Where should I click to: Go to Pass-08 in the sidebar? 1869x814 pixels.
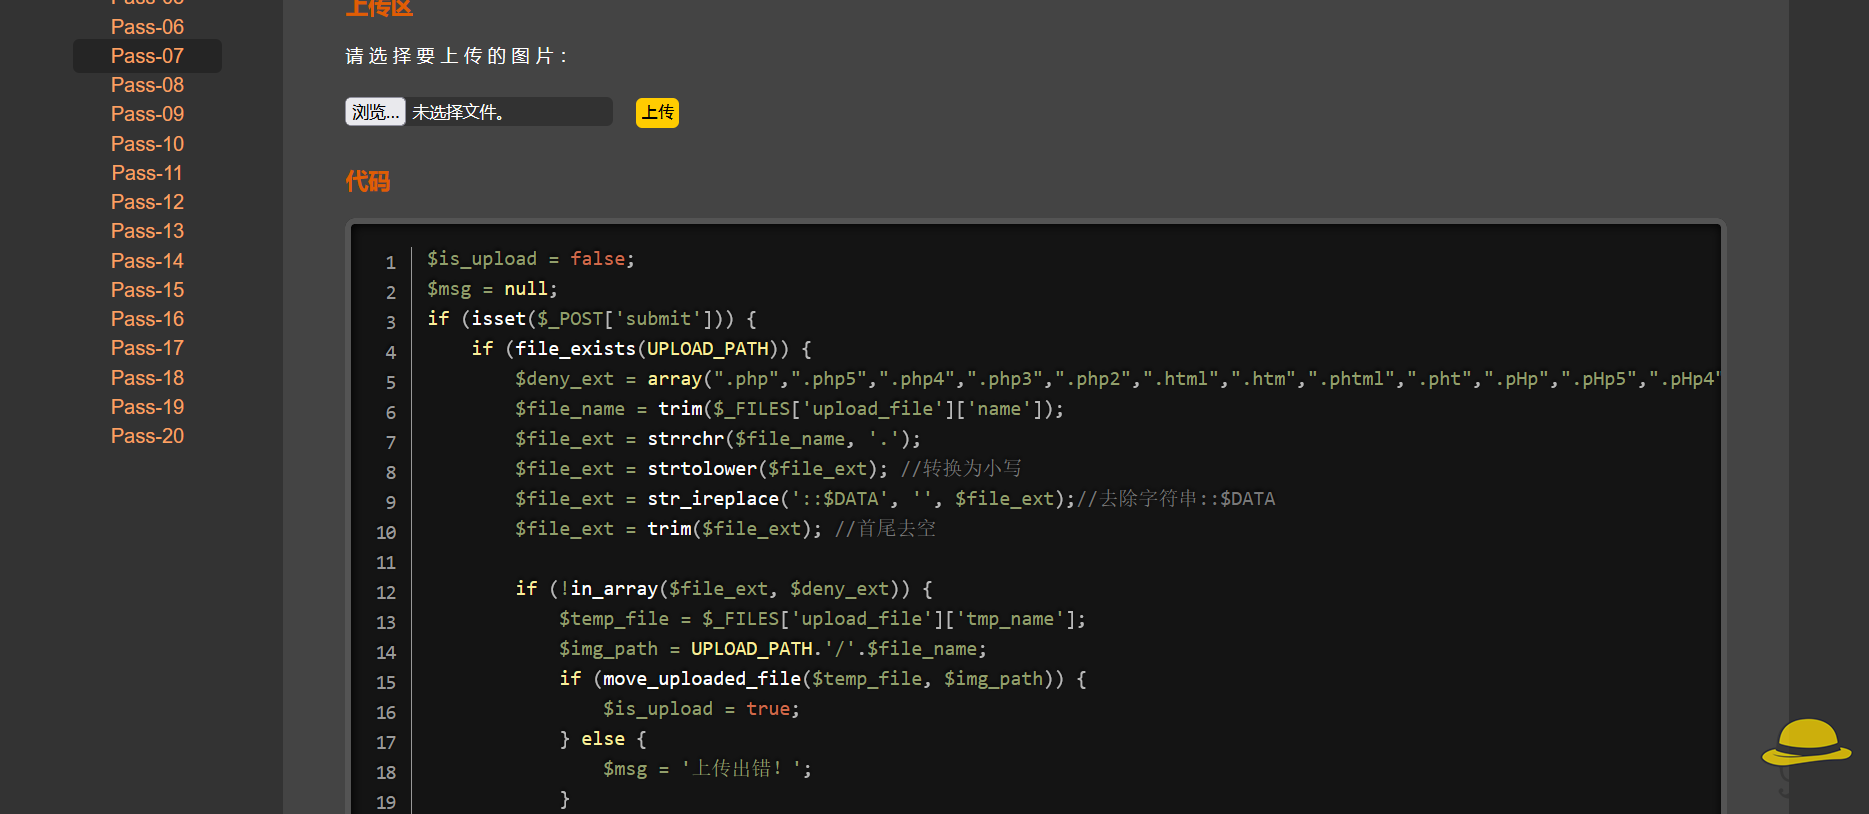pyautogui.click(x=147, y=85)
